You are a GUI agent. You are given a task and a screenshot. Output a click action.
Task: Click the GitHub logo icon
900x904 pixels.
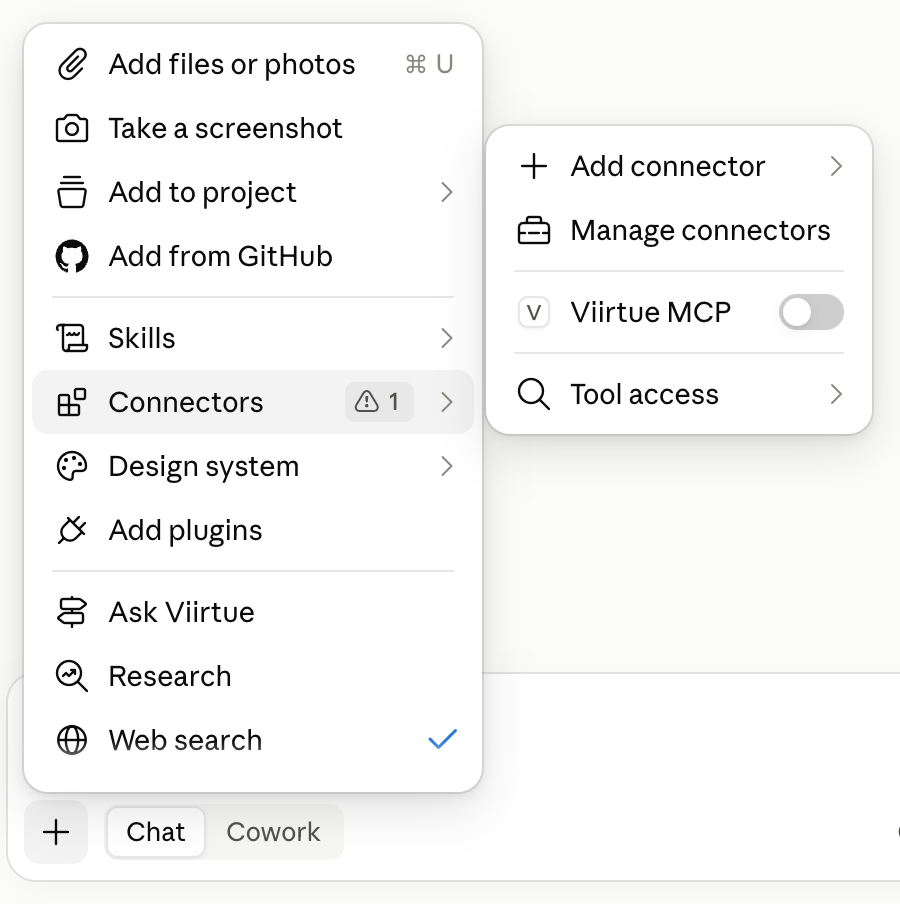pos(72,256)
